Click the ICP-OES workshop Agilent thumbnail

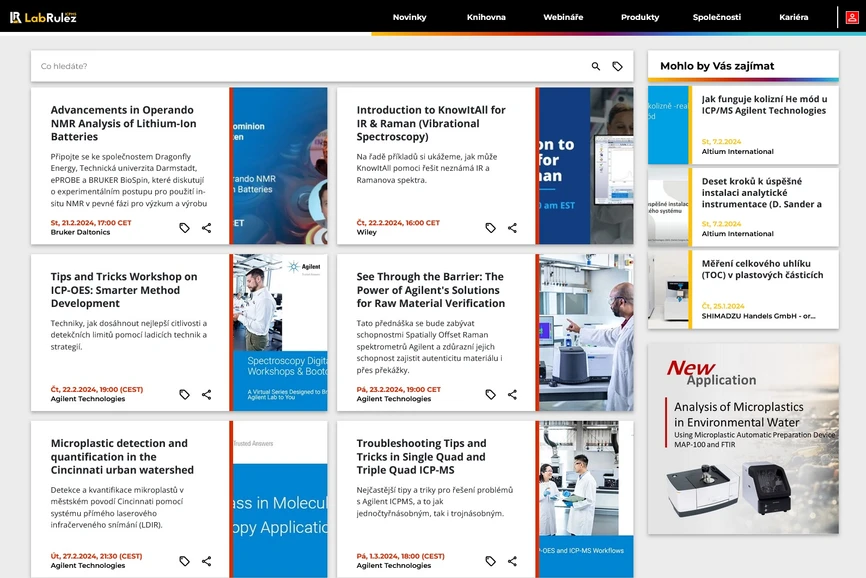[x=280, y=332]
